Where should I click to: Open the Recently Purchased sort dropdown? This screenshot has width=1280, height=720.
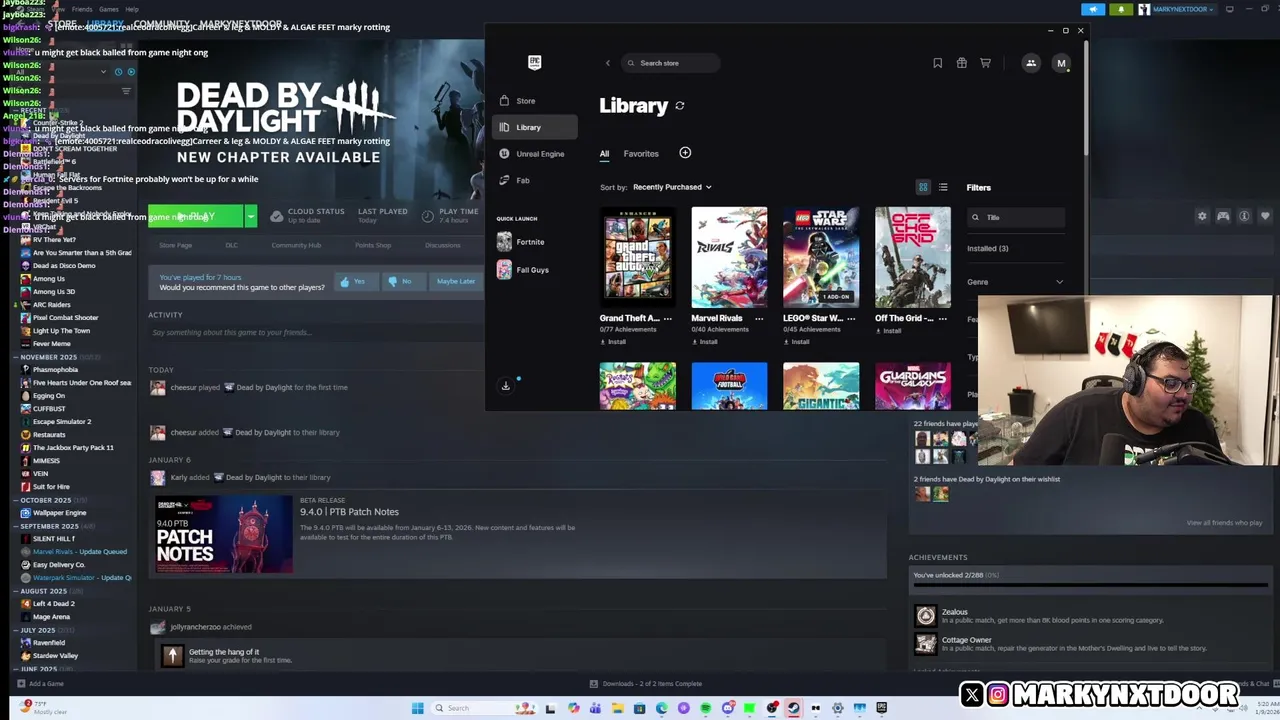672,187
